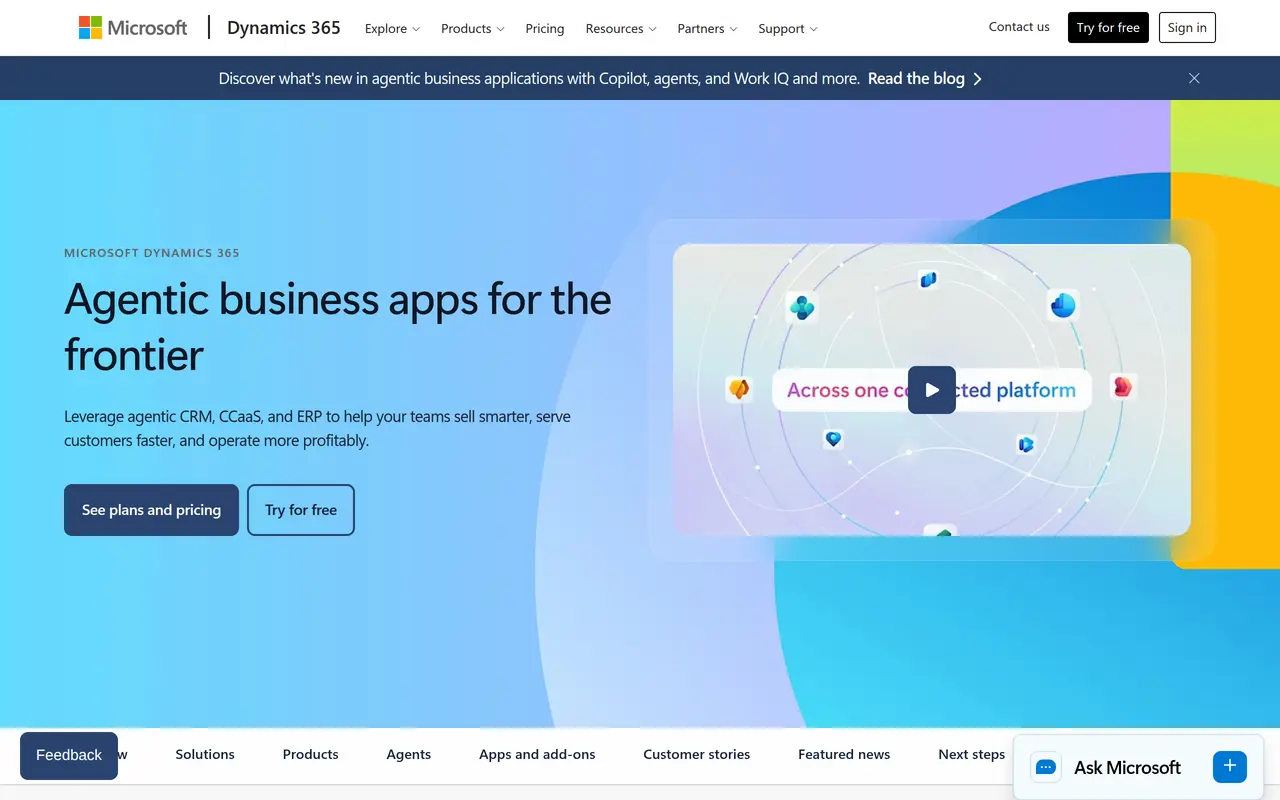Viewport: 1280px width, 800px height.
Task: Jump to Apps and add-ons section
Action: (x=537, y=754)
